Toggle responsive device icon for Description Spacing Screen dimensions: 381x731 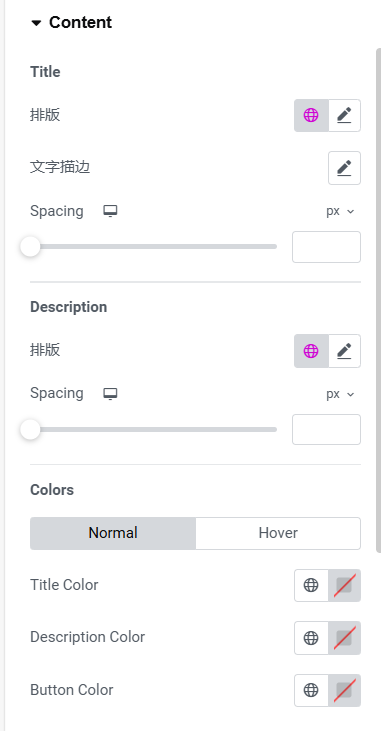pos(110,394)
